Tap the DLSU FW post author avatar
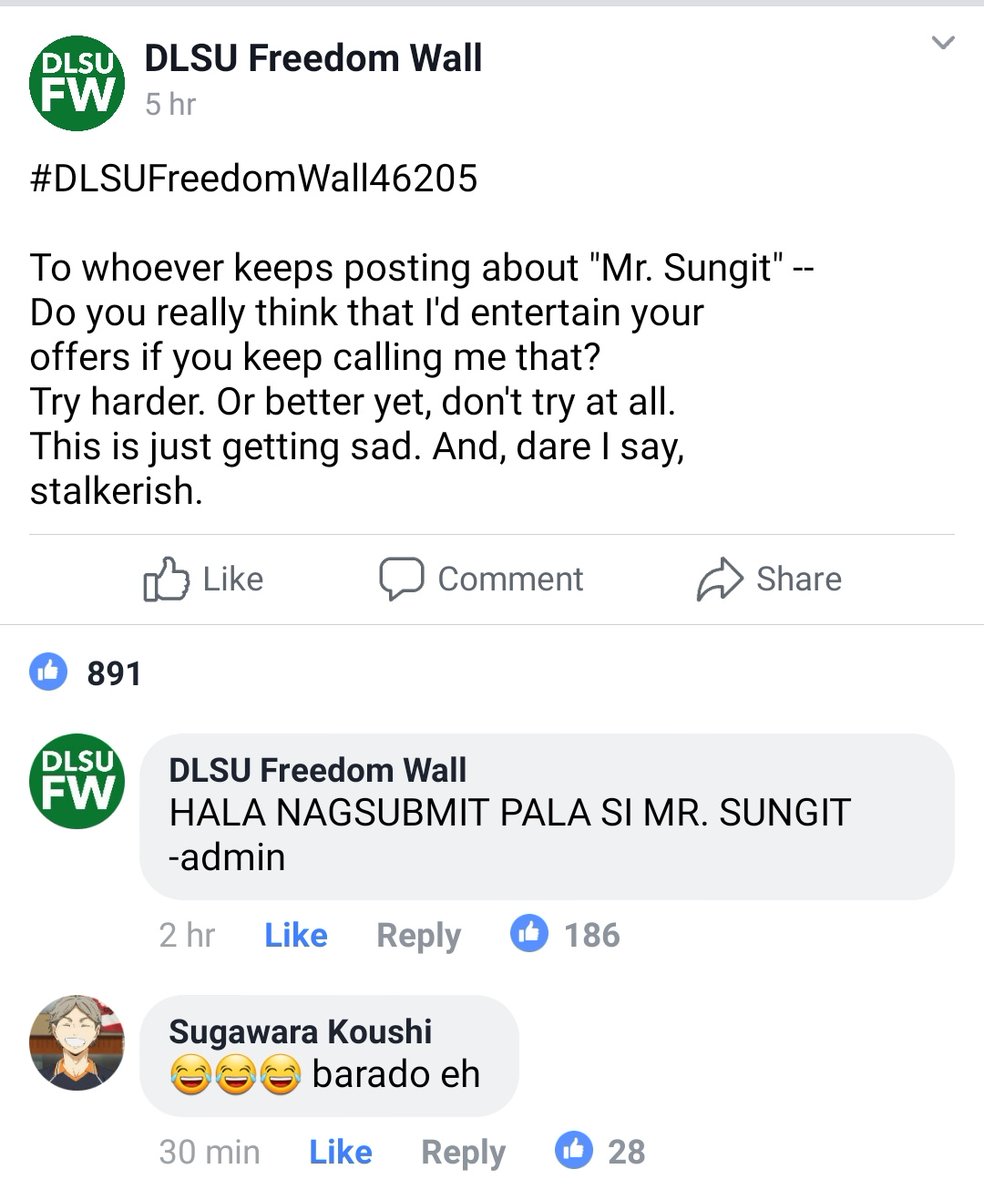 pyautogui.click(x=77, y=82)
